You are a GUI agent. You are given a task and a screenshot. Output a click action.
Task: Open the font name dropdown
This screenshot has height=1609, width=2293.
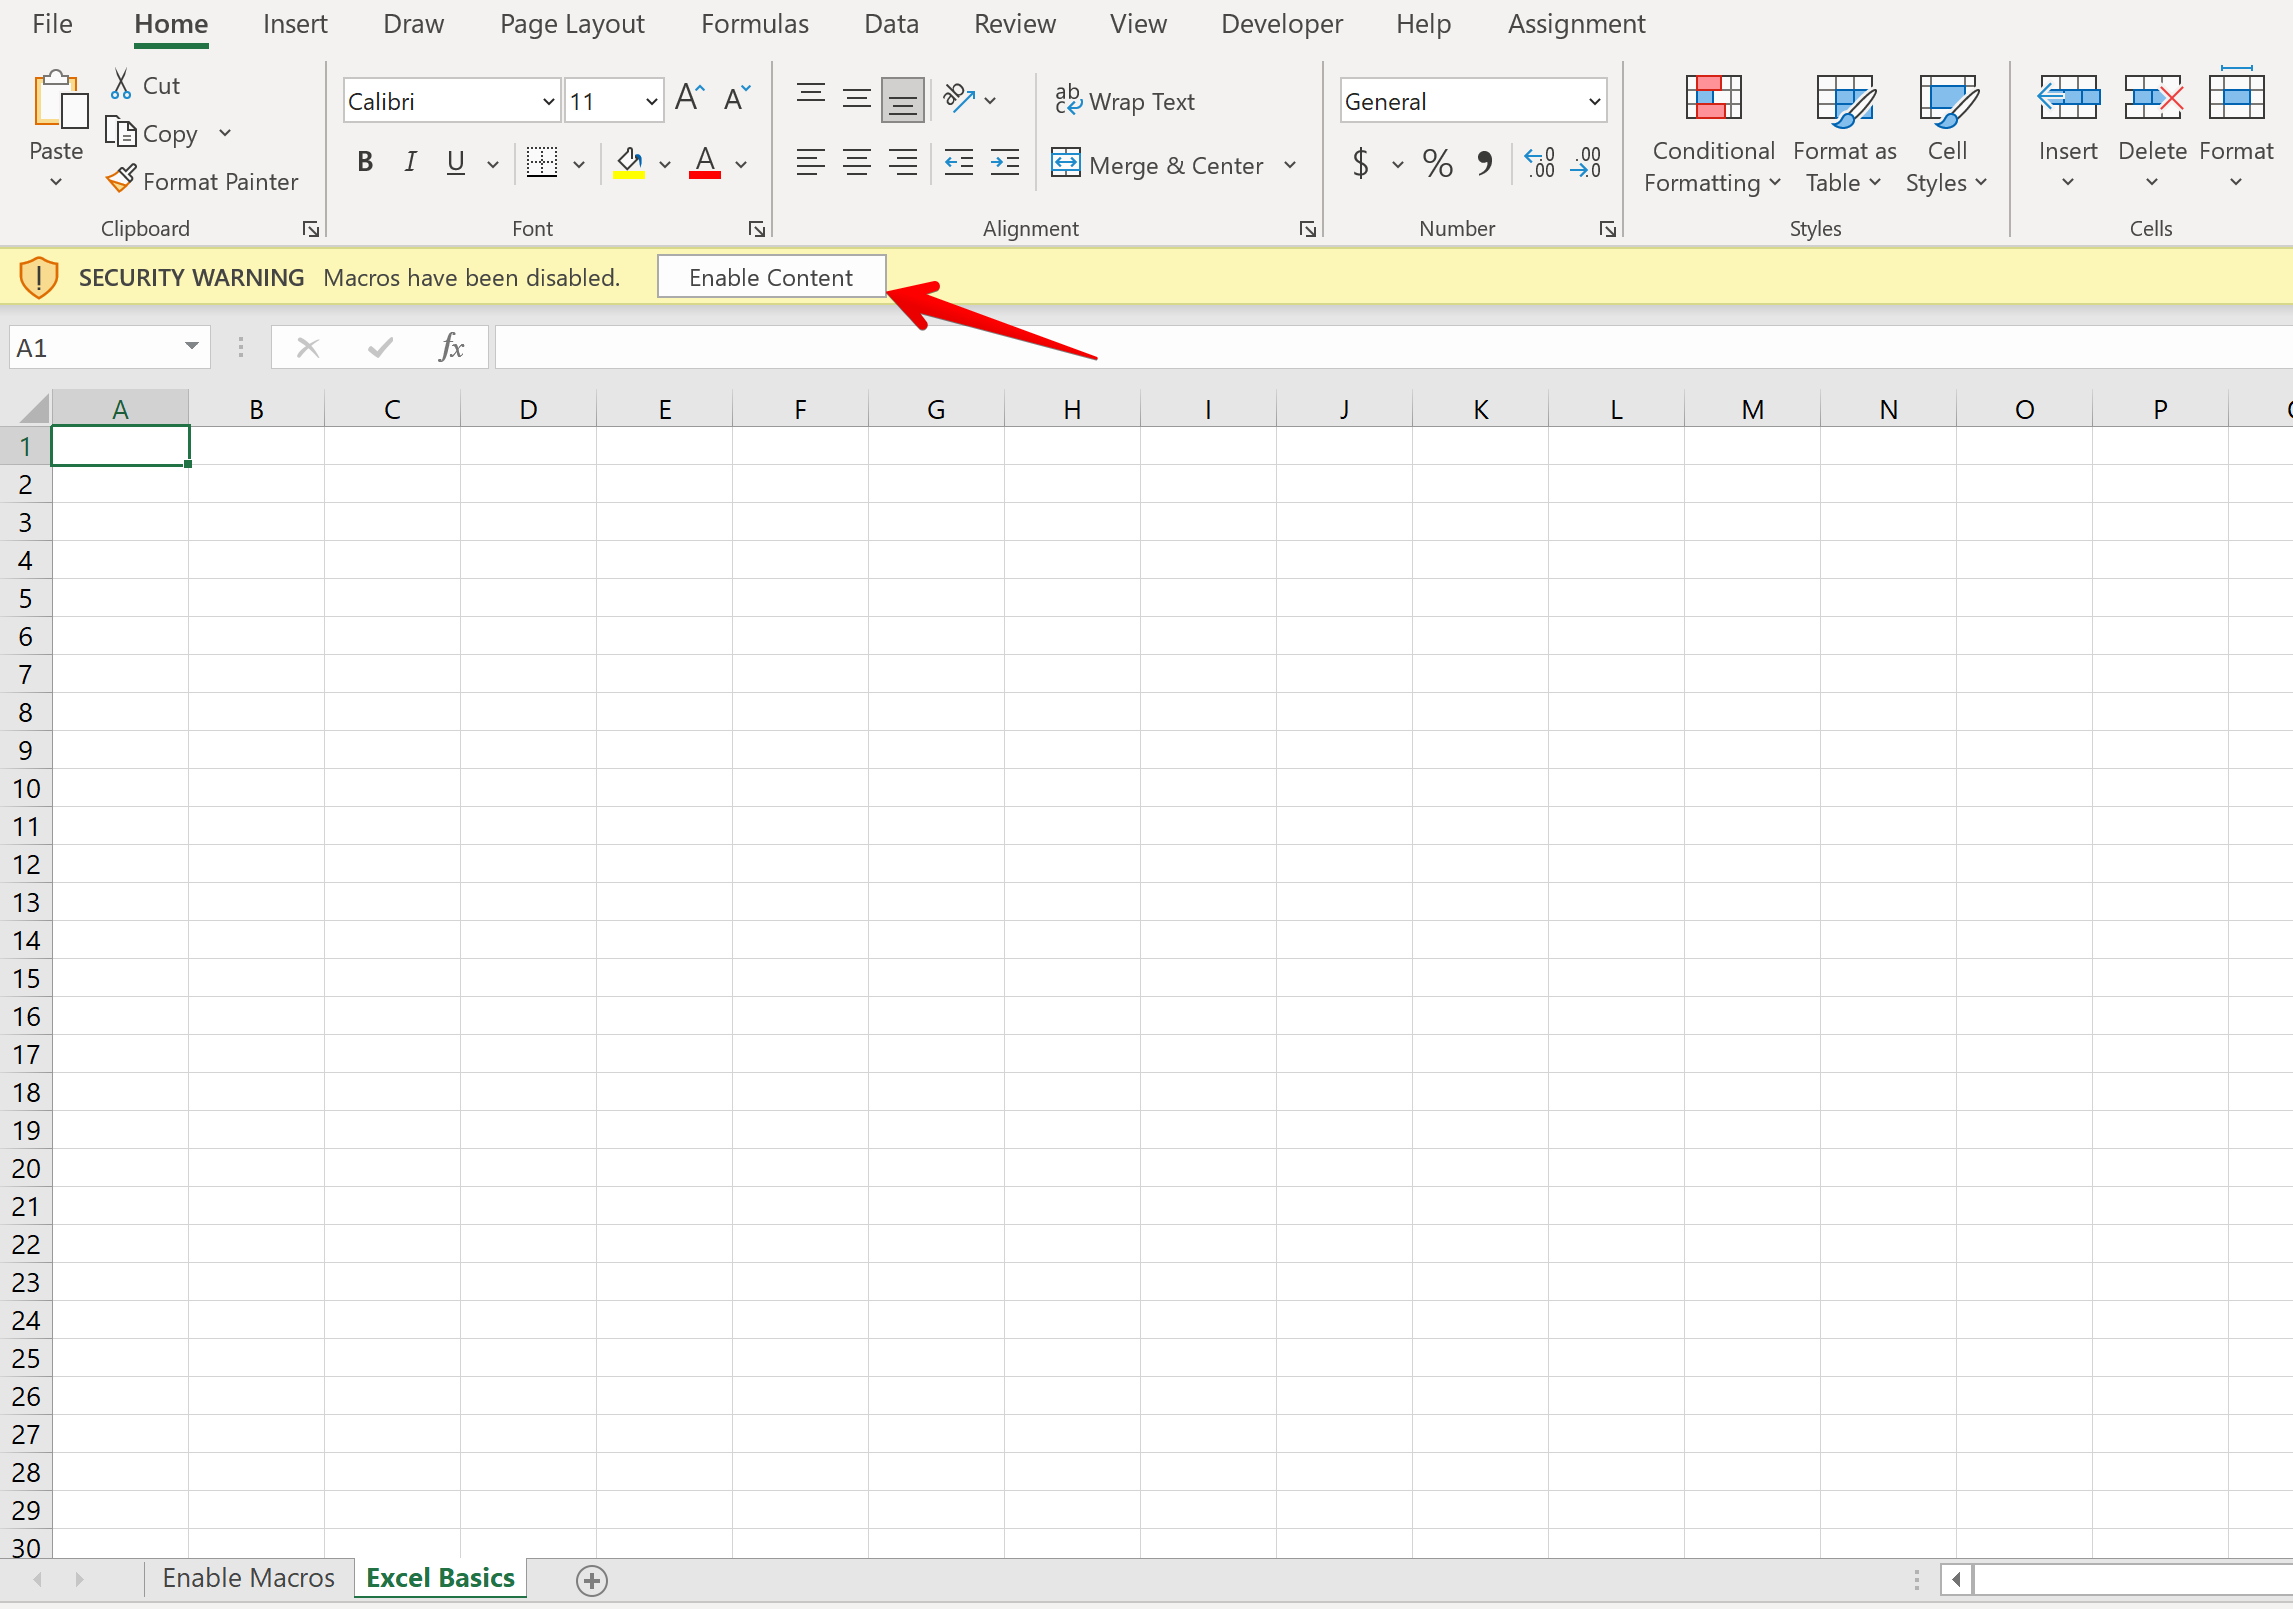pyautogui.click(x=548, y=101)
